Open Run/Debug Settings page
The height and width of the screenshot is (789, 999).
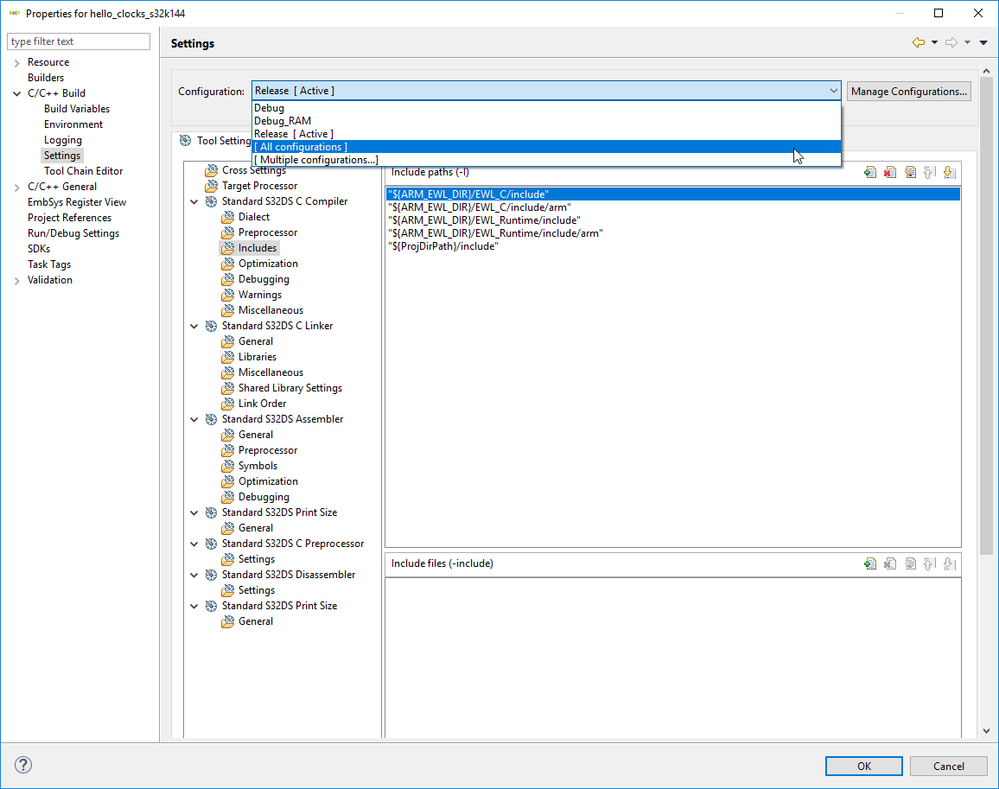[73, 233]
